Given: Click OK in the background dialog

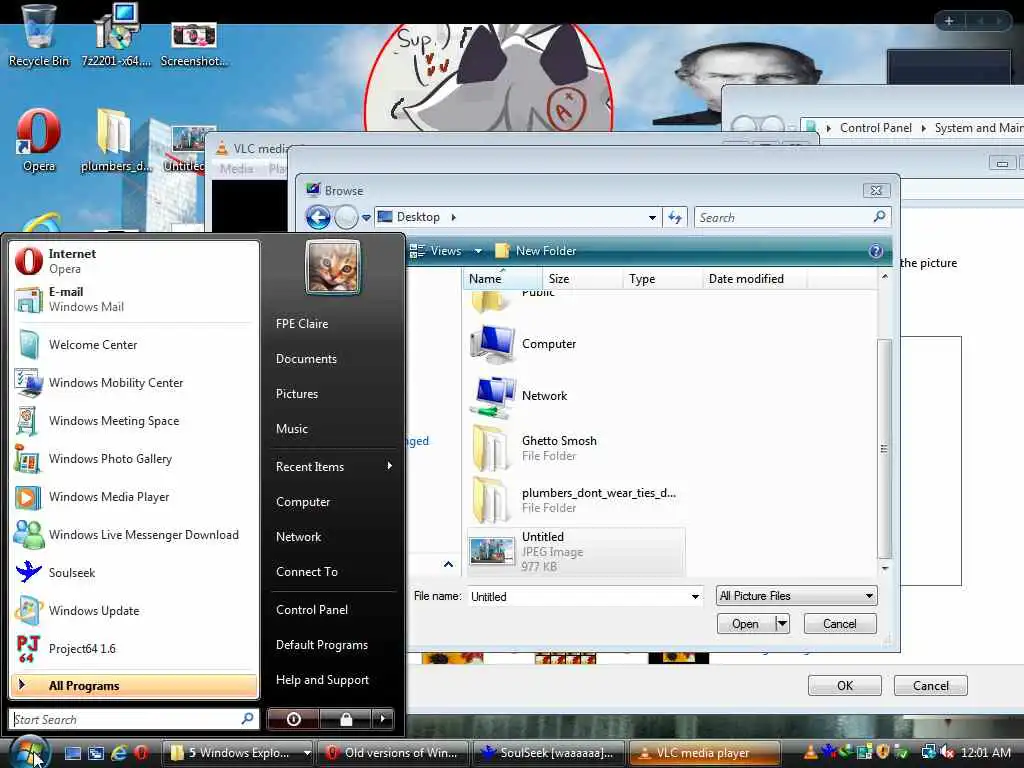Looking at the screenshot, I should 844,685.
